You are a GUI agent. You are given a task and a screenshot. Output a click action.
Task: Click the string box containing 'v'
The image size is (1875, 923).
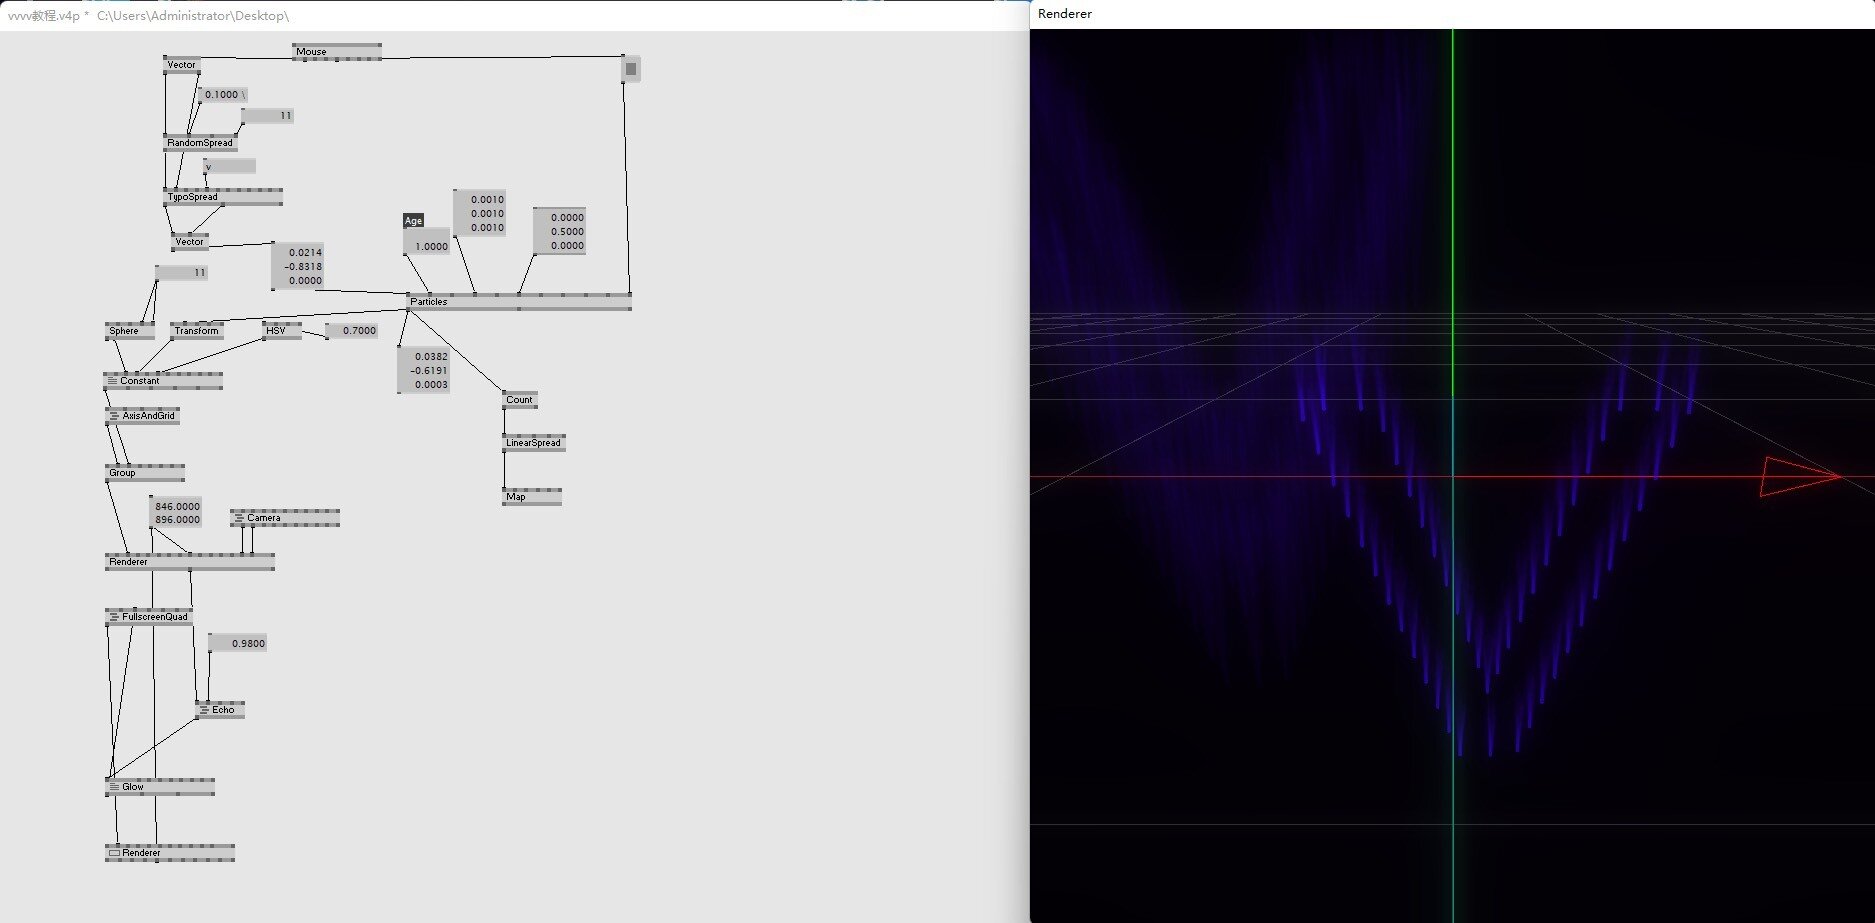click(x=229, y=166)
